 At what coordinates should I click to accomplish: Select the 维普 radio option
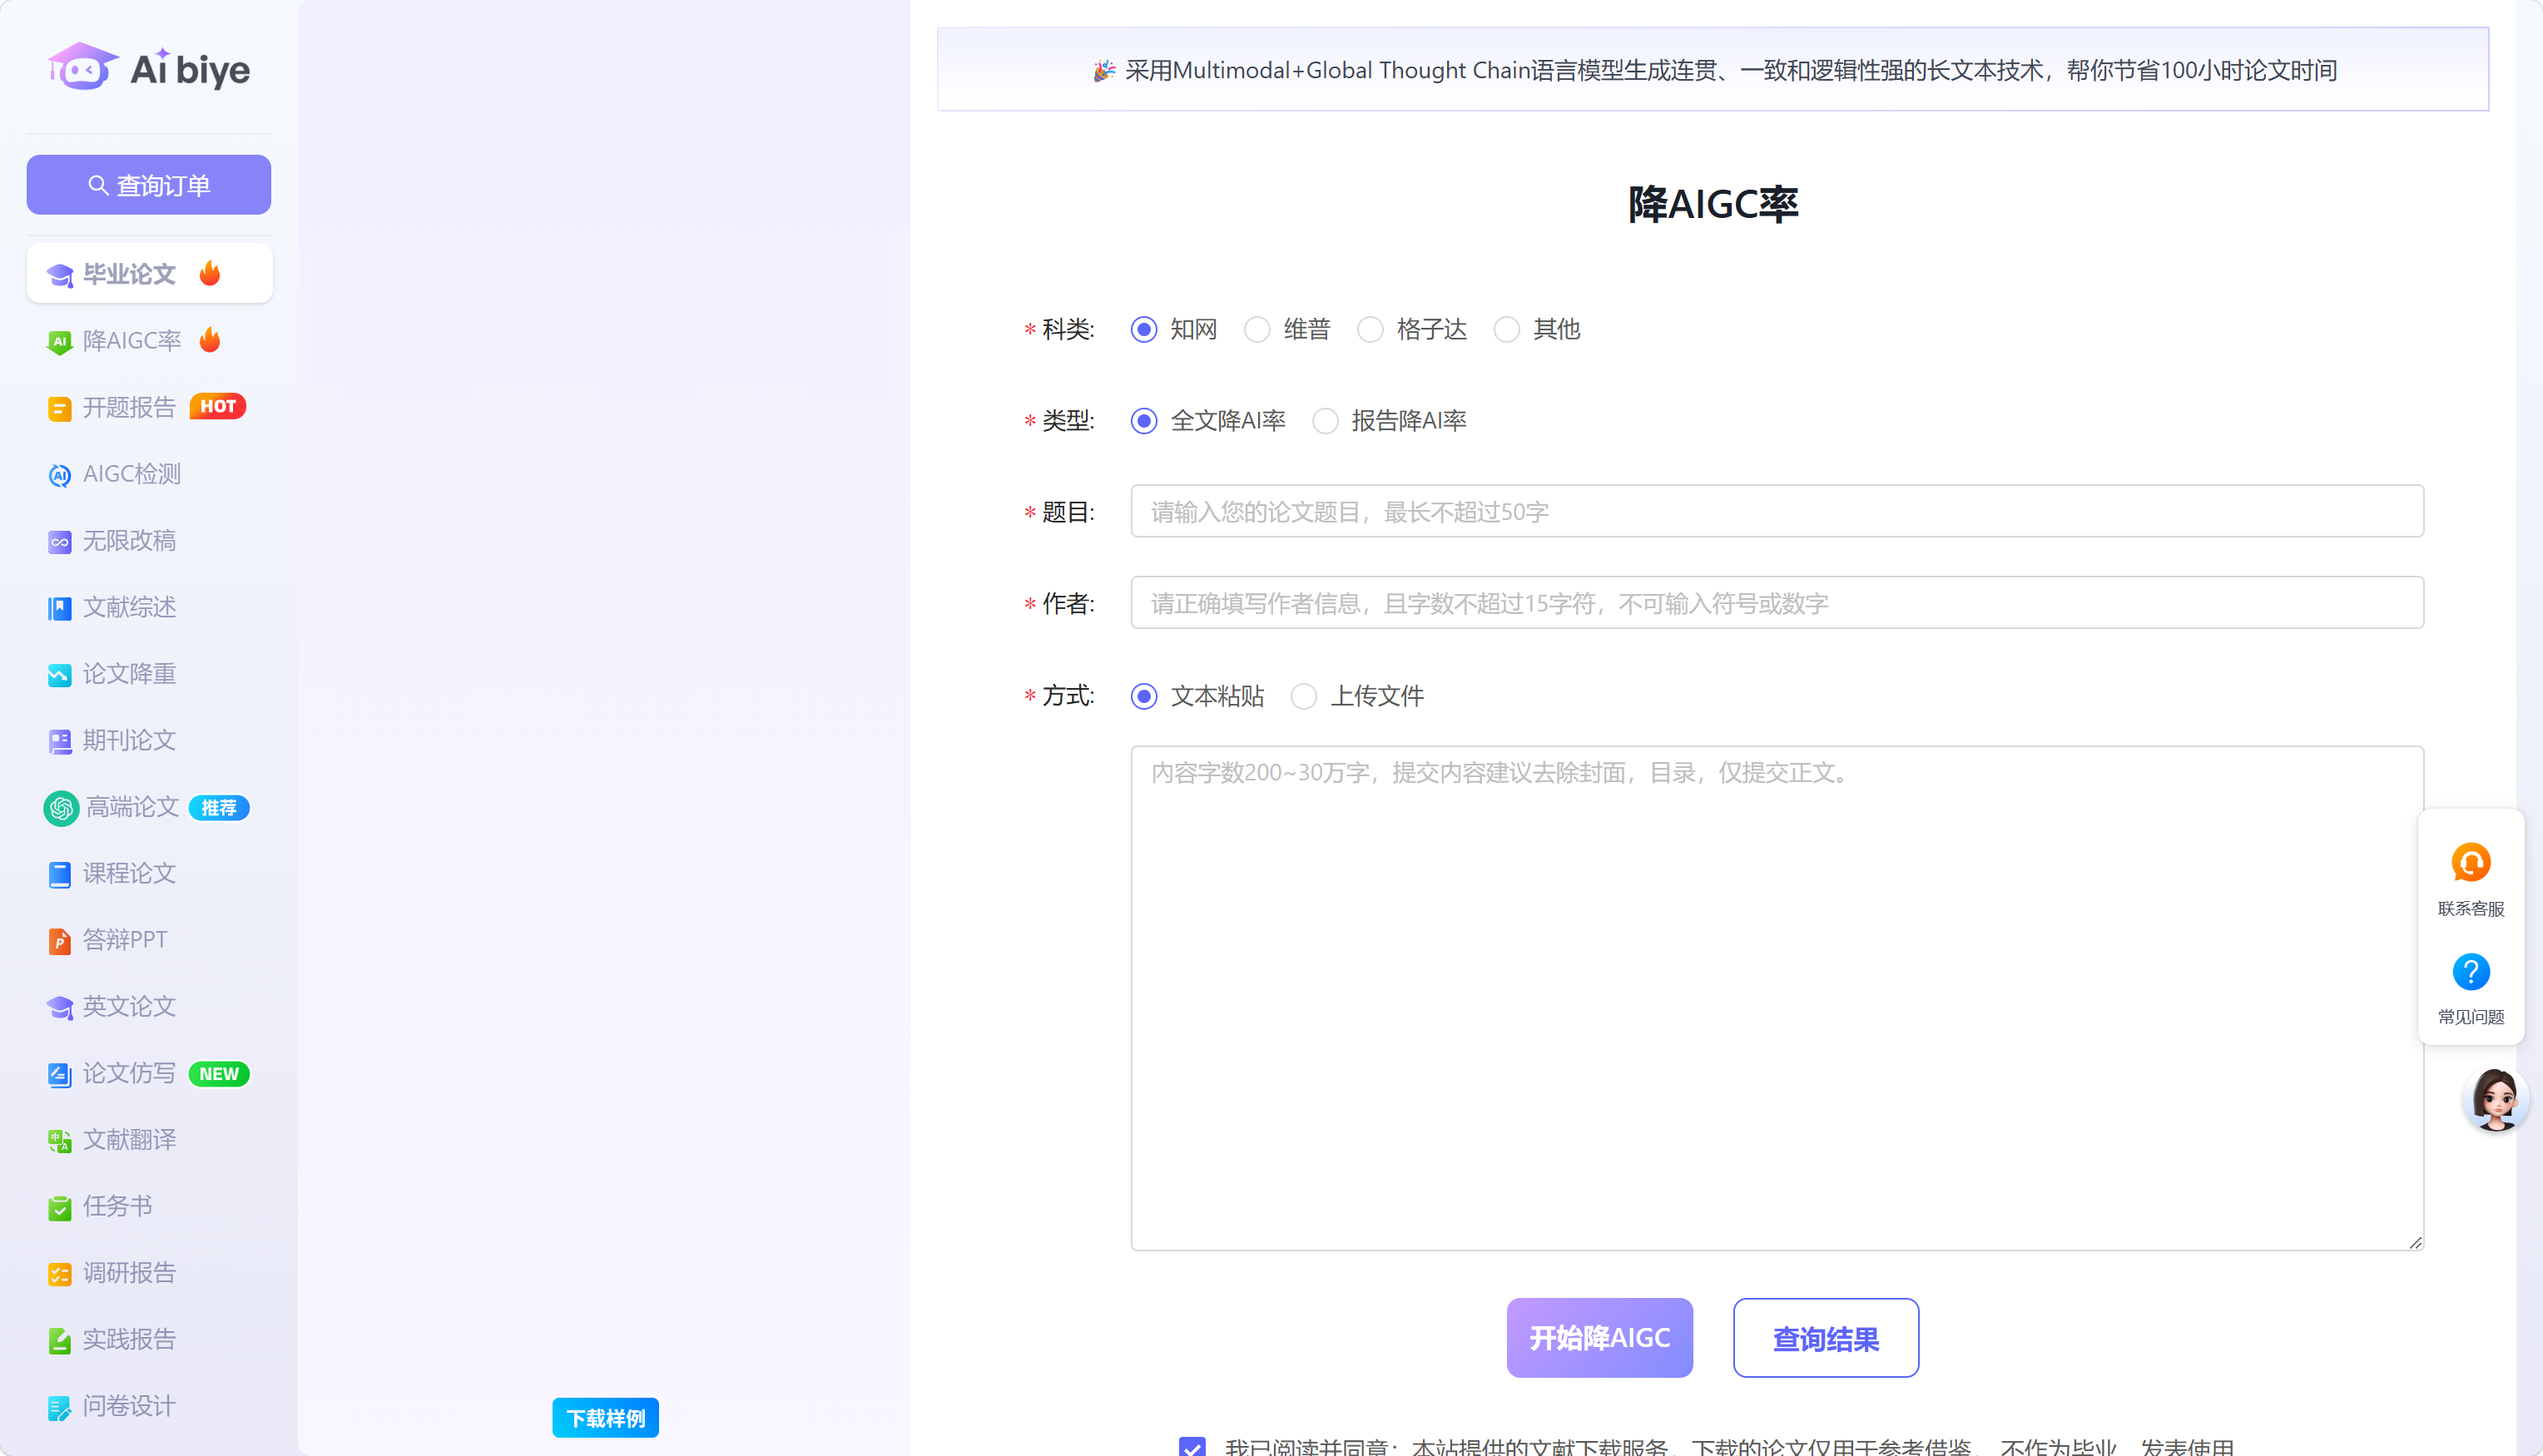pos(1257,329)
